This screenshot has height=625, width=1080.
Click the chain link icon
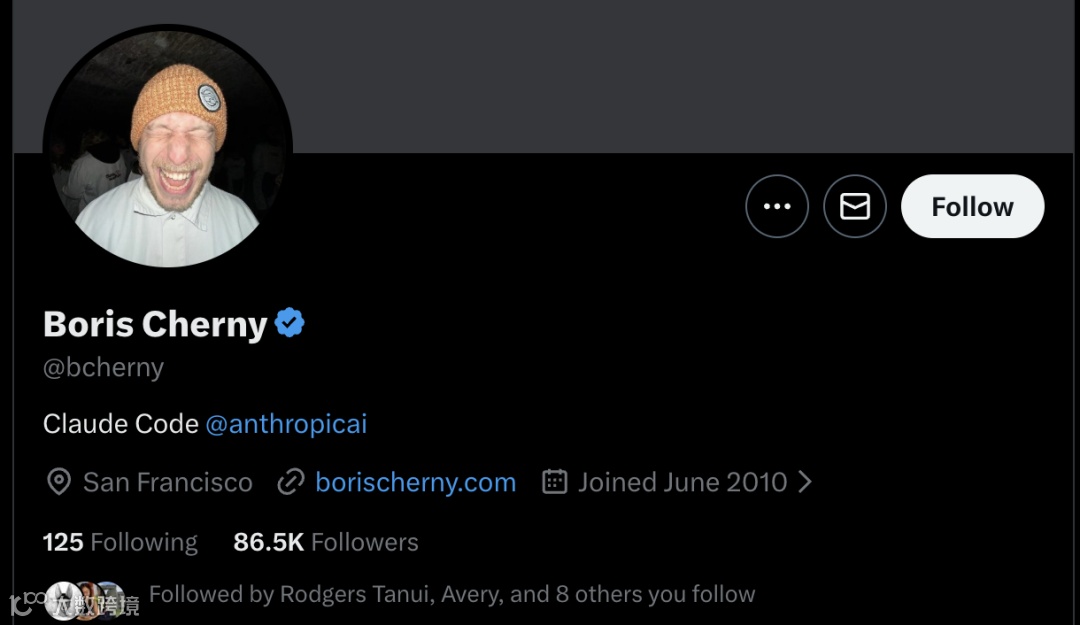click(x=290, y=482)
